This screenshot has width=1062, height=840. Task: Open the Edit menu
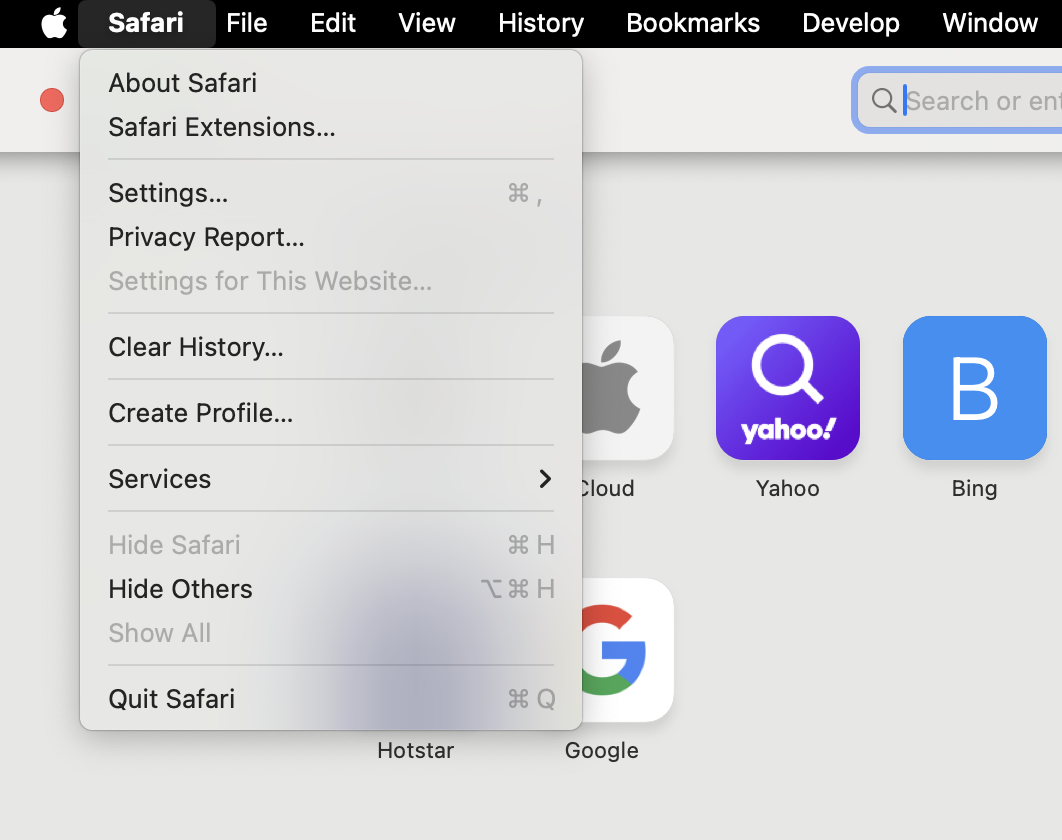pos(333,23)
